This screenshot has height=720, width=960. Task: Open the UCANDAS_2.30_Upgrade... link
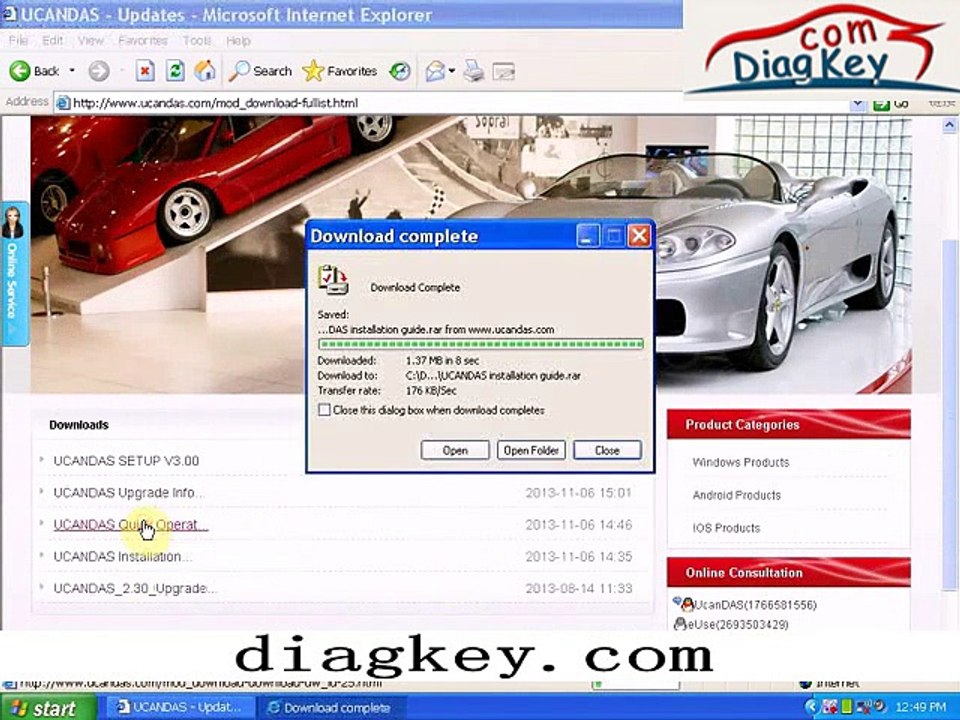click(135, 588)
